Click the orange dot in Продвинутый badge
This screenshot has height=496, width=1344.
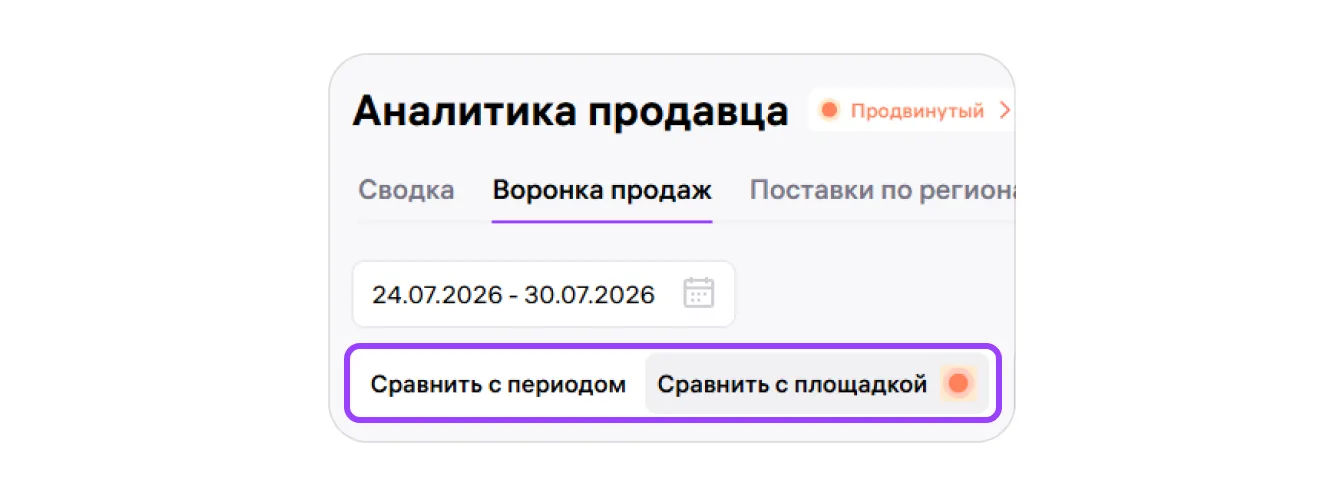coord(828,110)
